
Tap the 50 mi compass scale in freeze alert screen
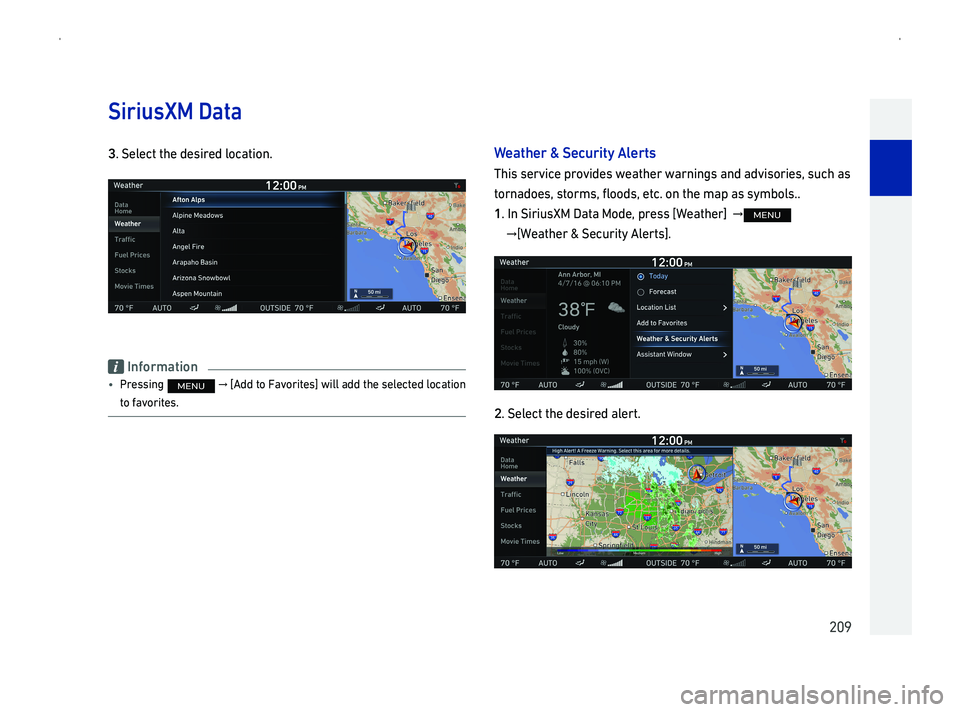pos(757,549)
